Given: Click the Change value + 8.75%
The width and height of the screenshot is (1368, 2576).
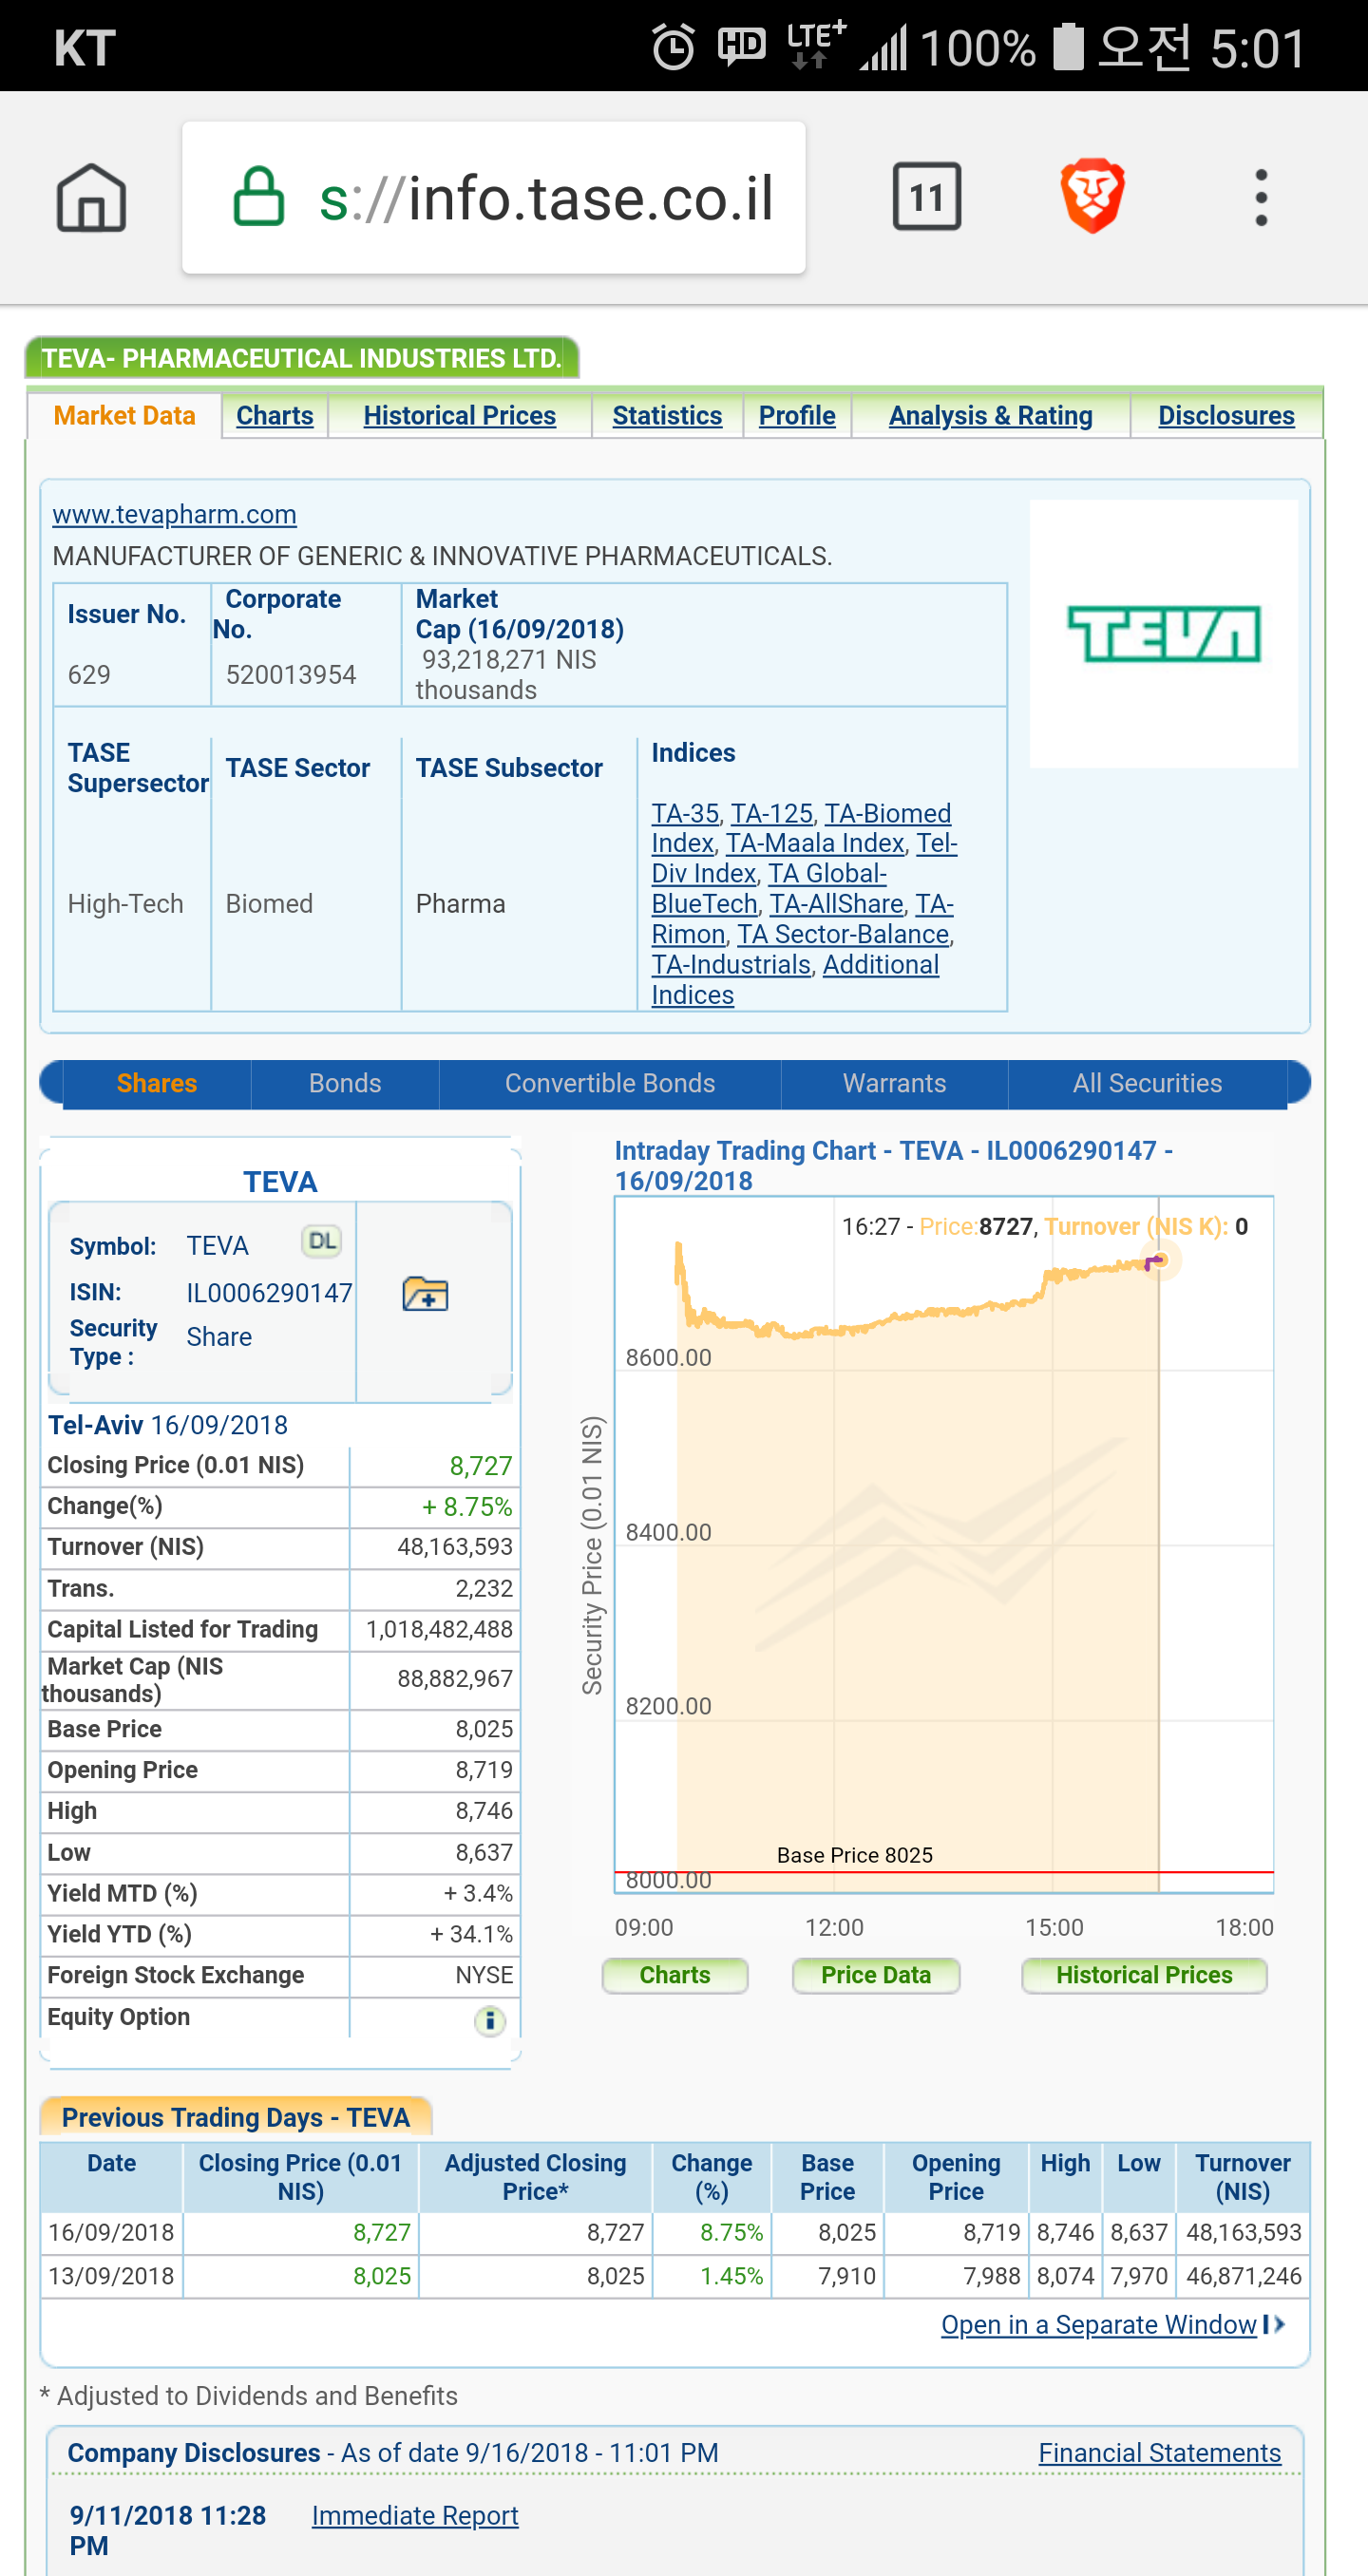Looking at the screenshot, I should (466, 1507).
